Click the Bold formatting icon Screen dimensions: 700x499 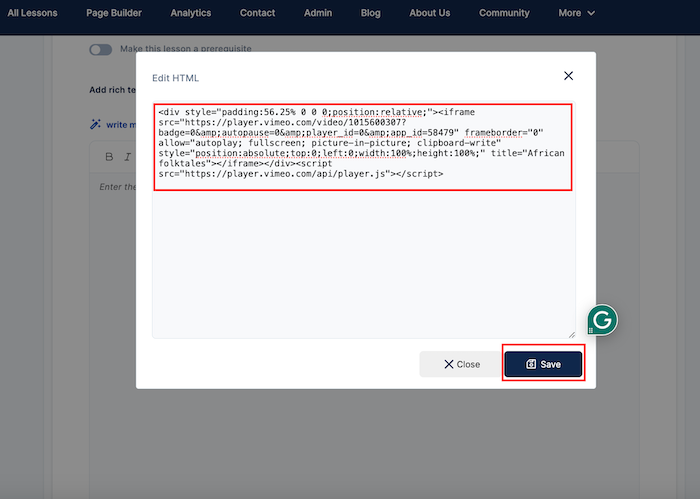pyautogui.click(x=109, y=157)
